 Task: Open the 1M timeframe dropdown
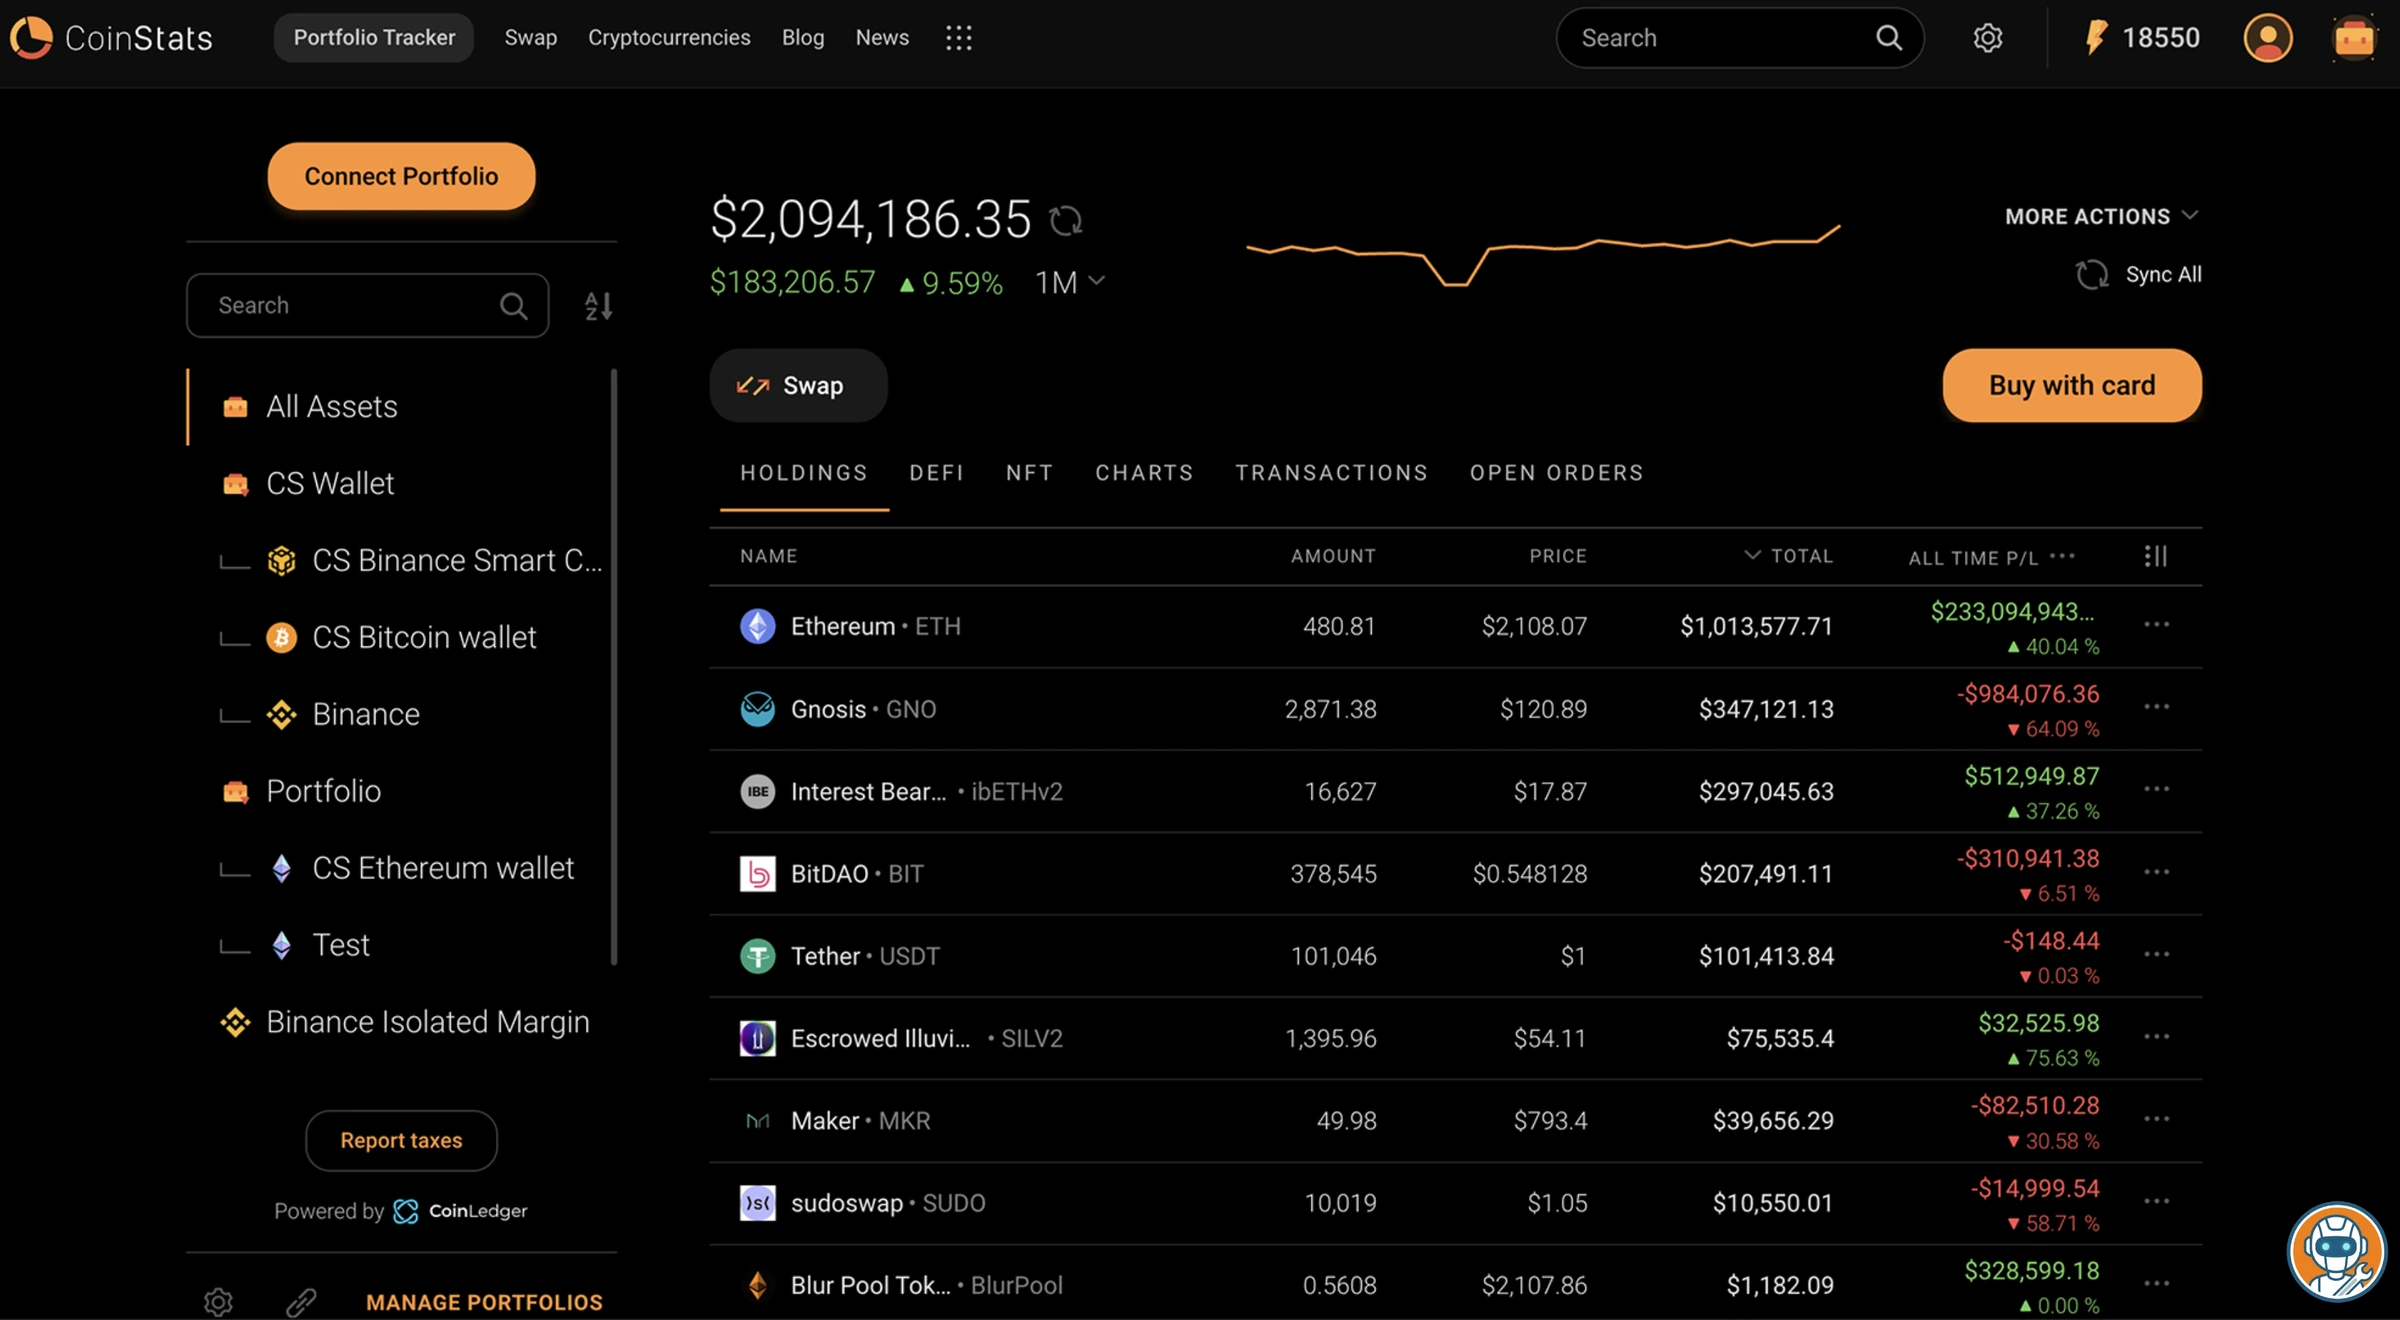coord(1070,282)
